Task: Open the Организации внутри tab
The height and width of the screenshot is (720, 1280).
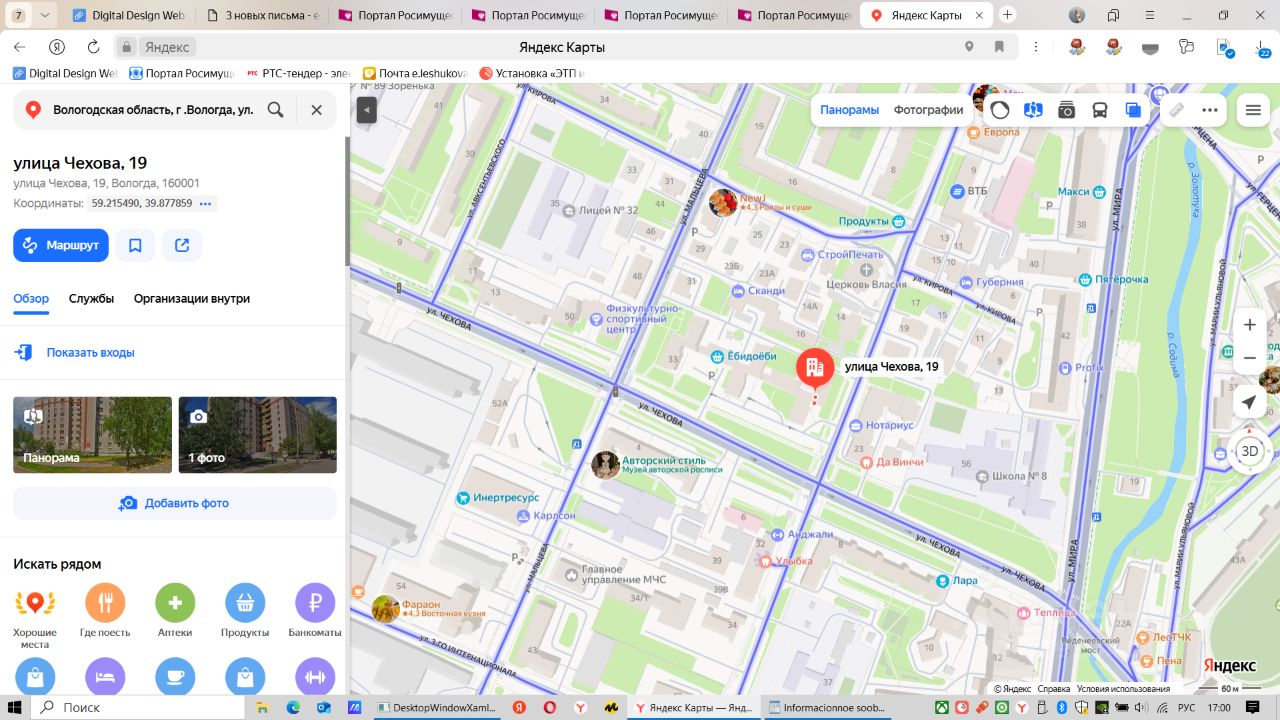Action: click(x=192, y=298)
